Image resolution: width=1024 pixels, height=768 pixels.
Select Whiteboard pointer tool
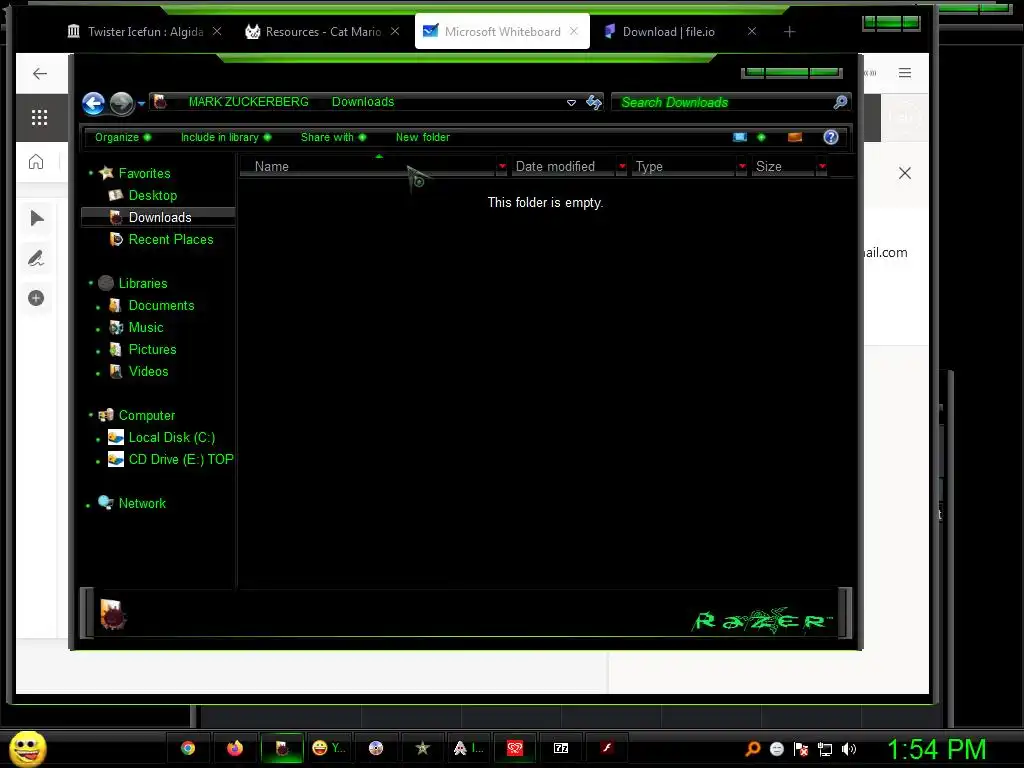tap(37, 218)
